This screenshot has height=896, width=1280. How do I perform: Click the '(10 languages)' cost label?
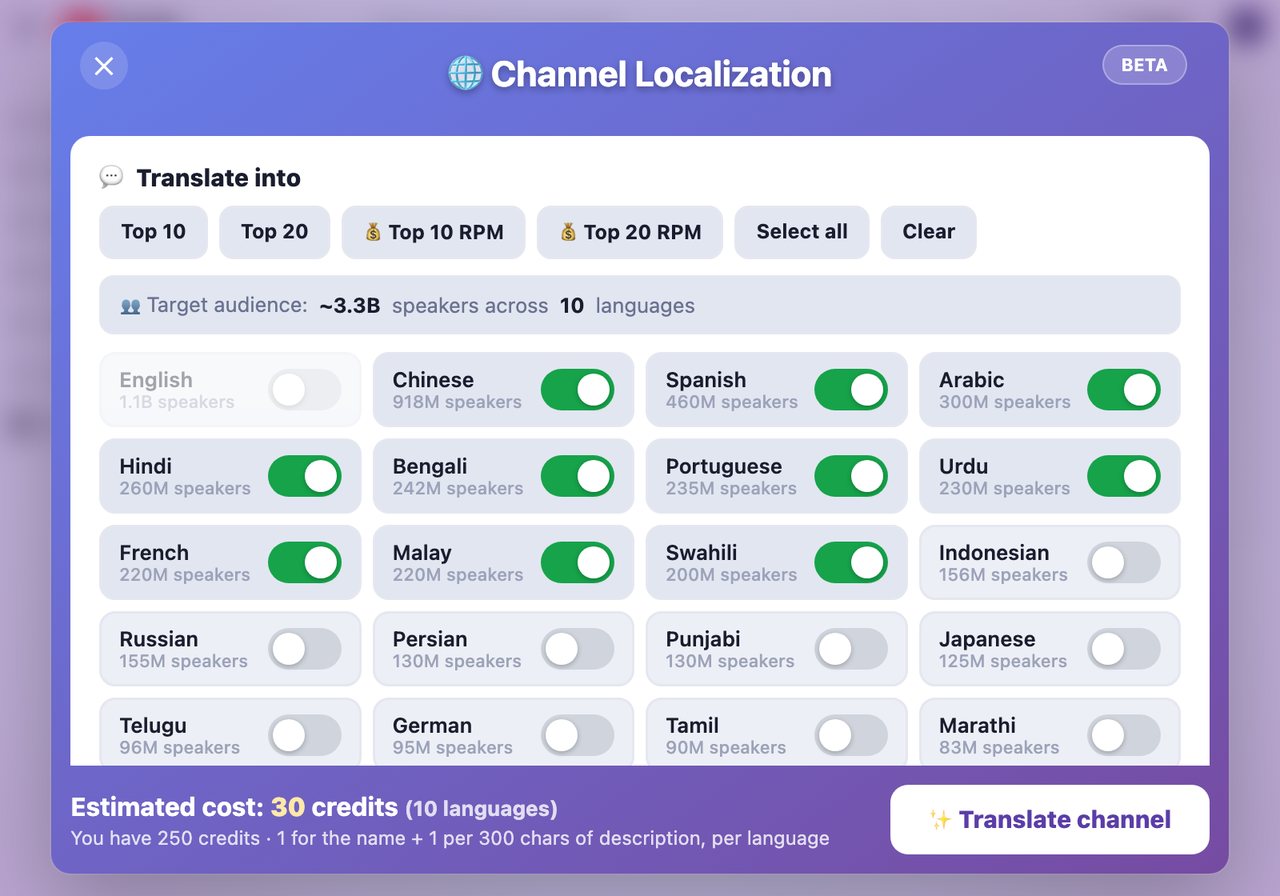pyautogui.click(x=482, y=809)
